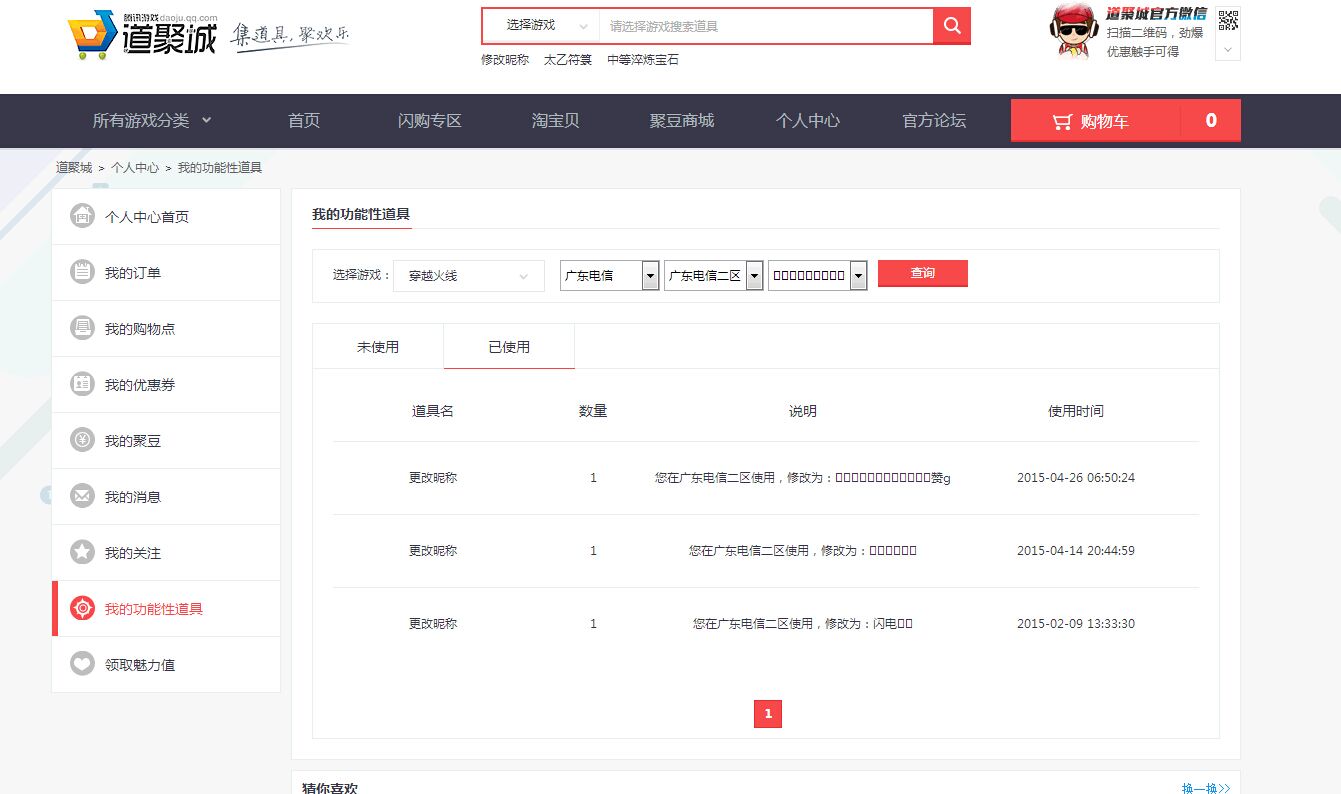Screen dimensions: 1341x794
Task: Open 我的订单 in the sidebar
Action: pyautogui.click(x=166, y=272)
